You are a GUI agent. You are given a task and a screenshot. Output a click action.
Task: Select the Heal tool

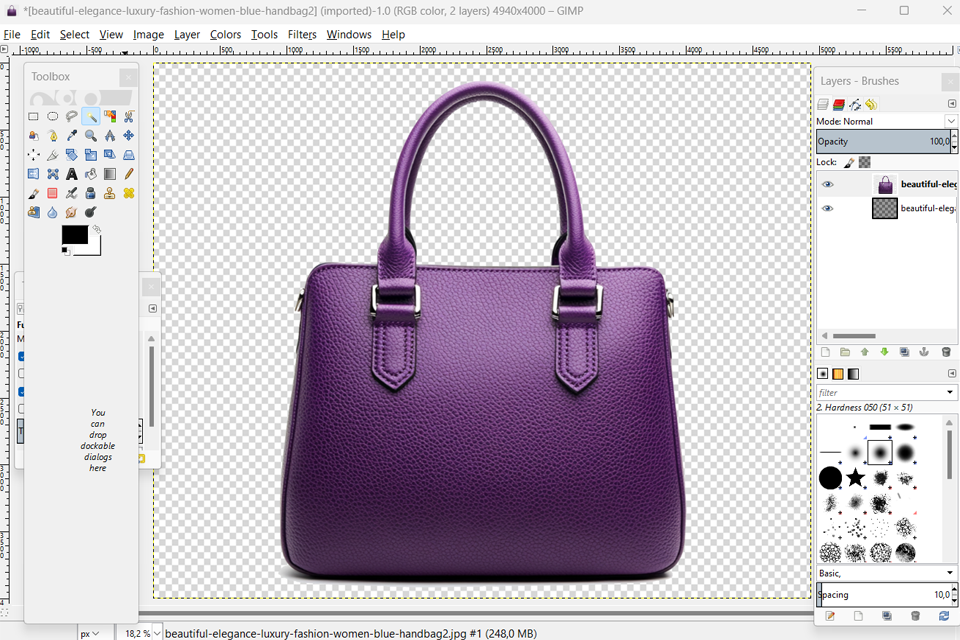click(x=129, y=194)
